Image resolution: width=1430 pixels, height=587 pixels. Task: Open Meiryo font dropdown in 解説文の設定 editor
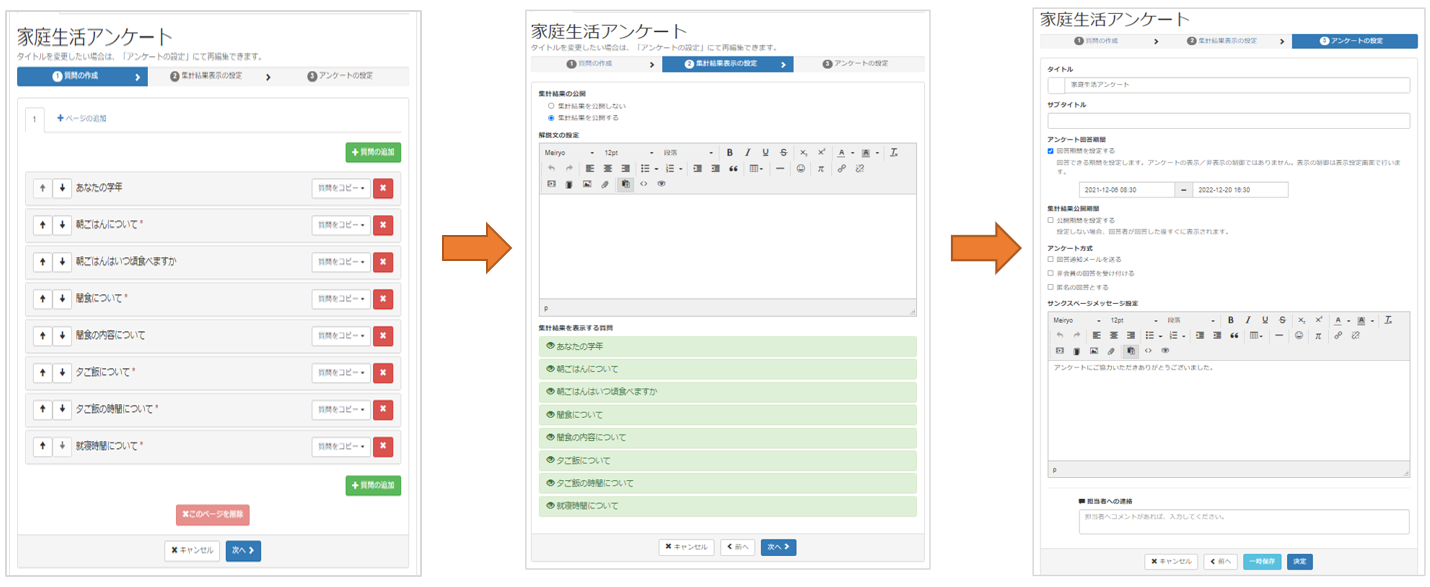point(570,153)
